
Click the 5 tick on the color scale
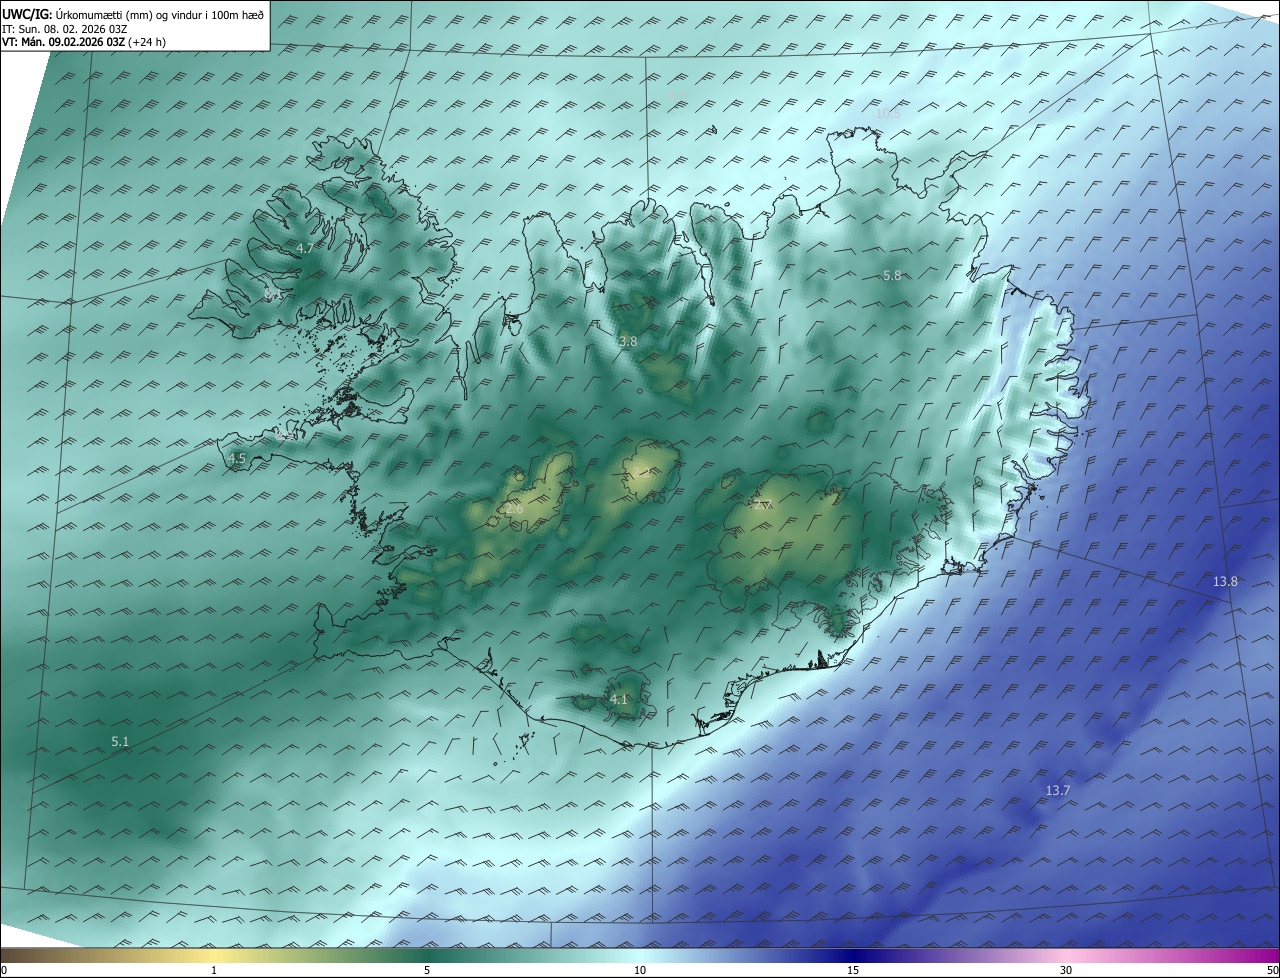[x=427, y=971]
